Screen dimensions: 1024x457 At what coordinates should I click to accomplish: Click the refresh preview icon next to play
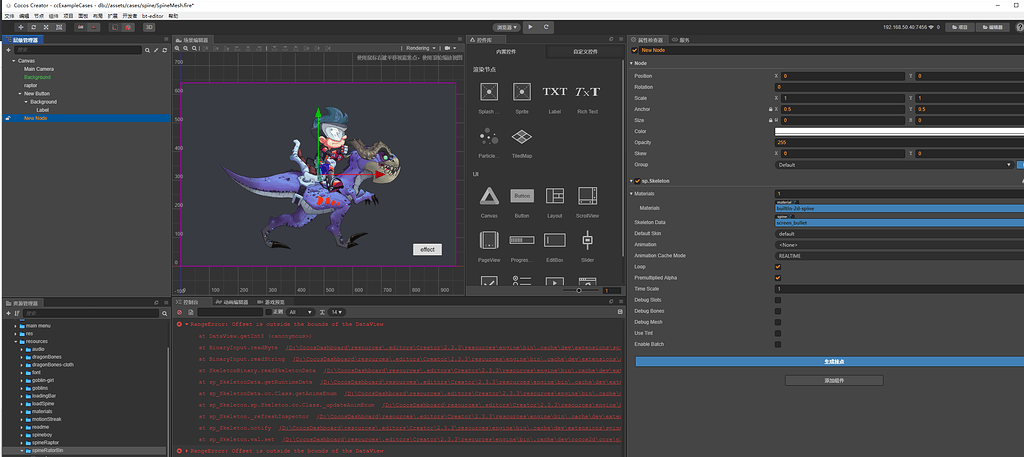coord(548,27)
